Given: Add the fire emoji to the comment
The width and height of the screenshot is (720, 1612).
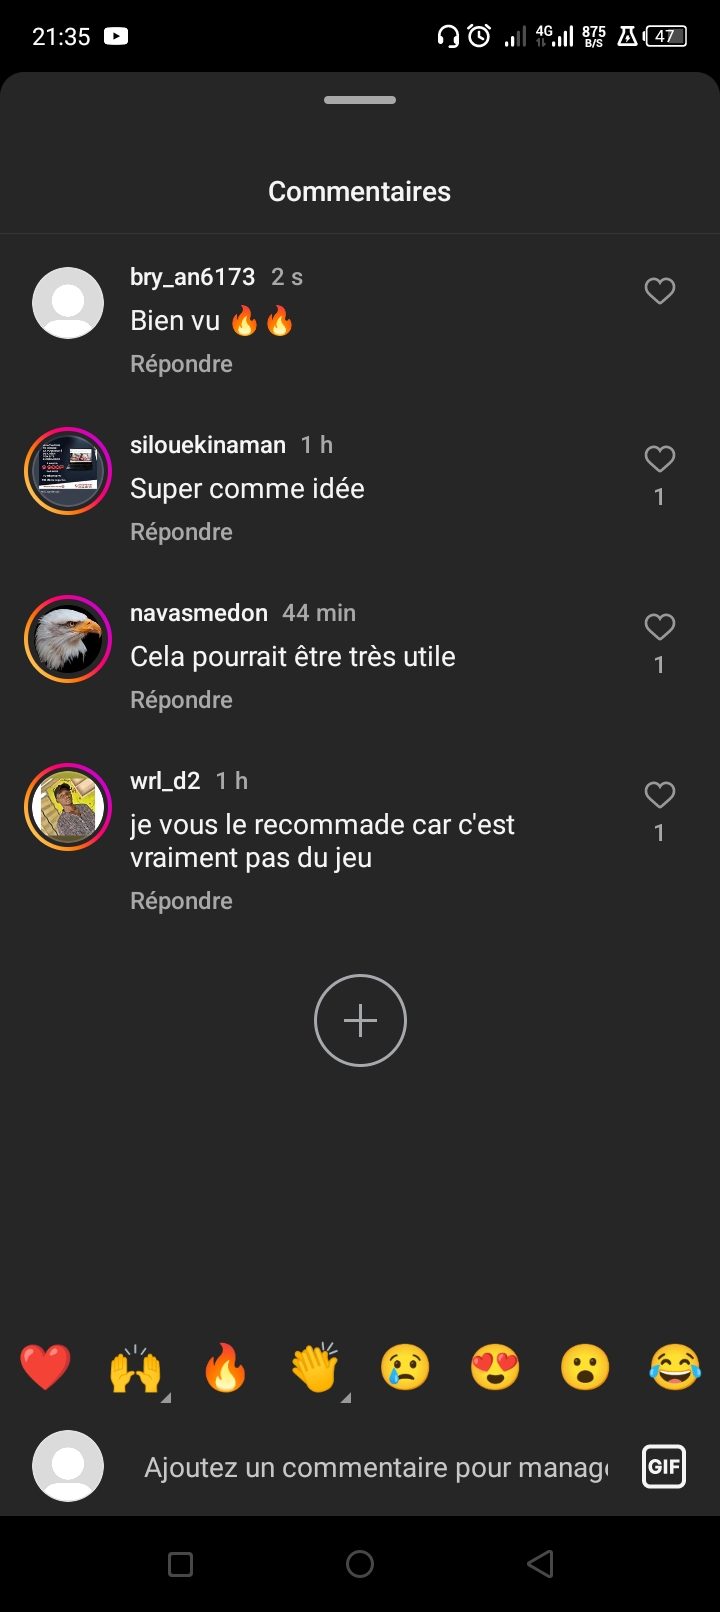Looking at the screenshot, I should coord(225,1367).
